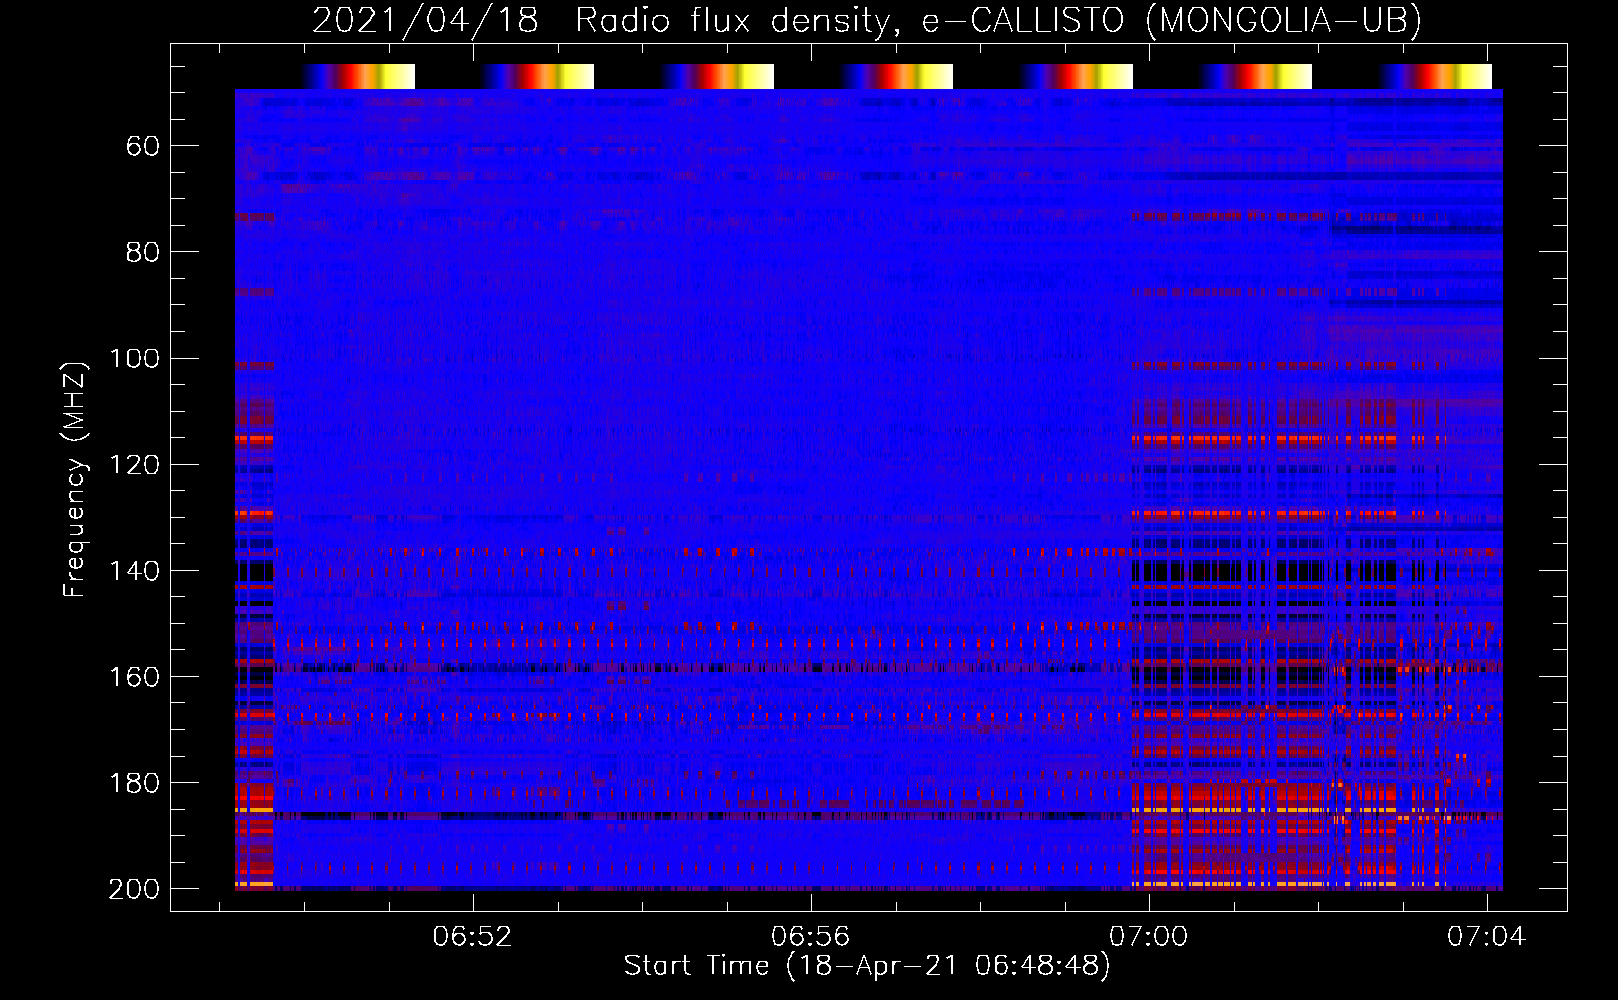Click the plot title "2021/04/18 Radio flux density, e-CALLISTO (MONGOLIA-UB)"
Screen dimensions: 1618x1000
pyautogui.click(x=867, y=20)
